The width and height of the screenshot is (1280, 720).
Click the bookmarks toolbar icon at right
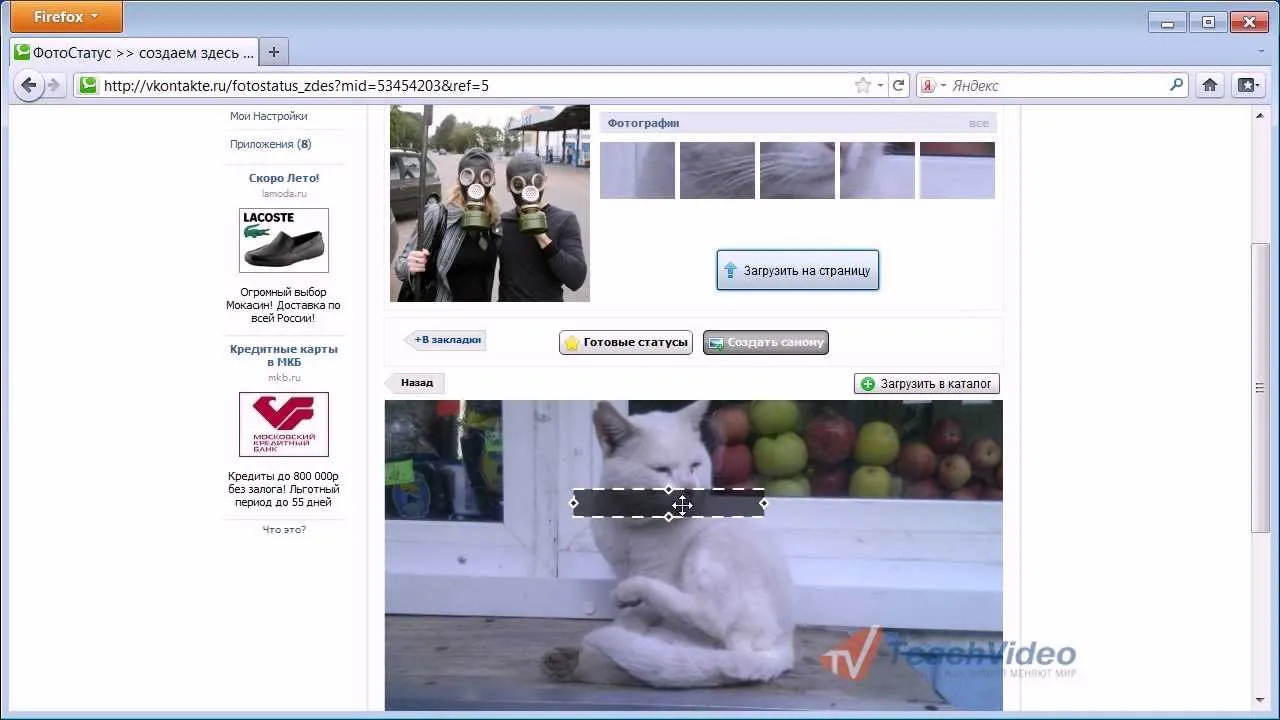pyautogui.click(x=1247, y=85)
